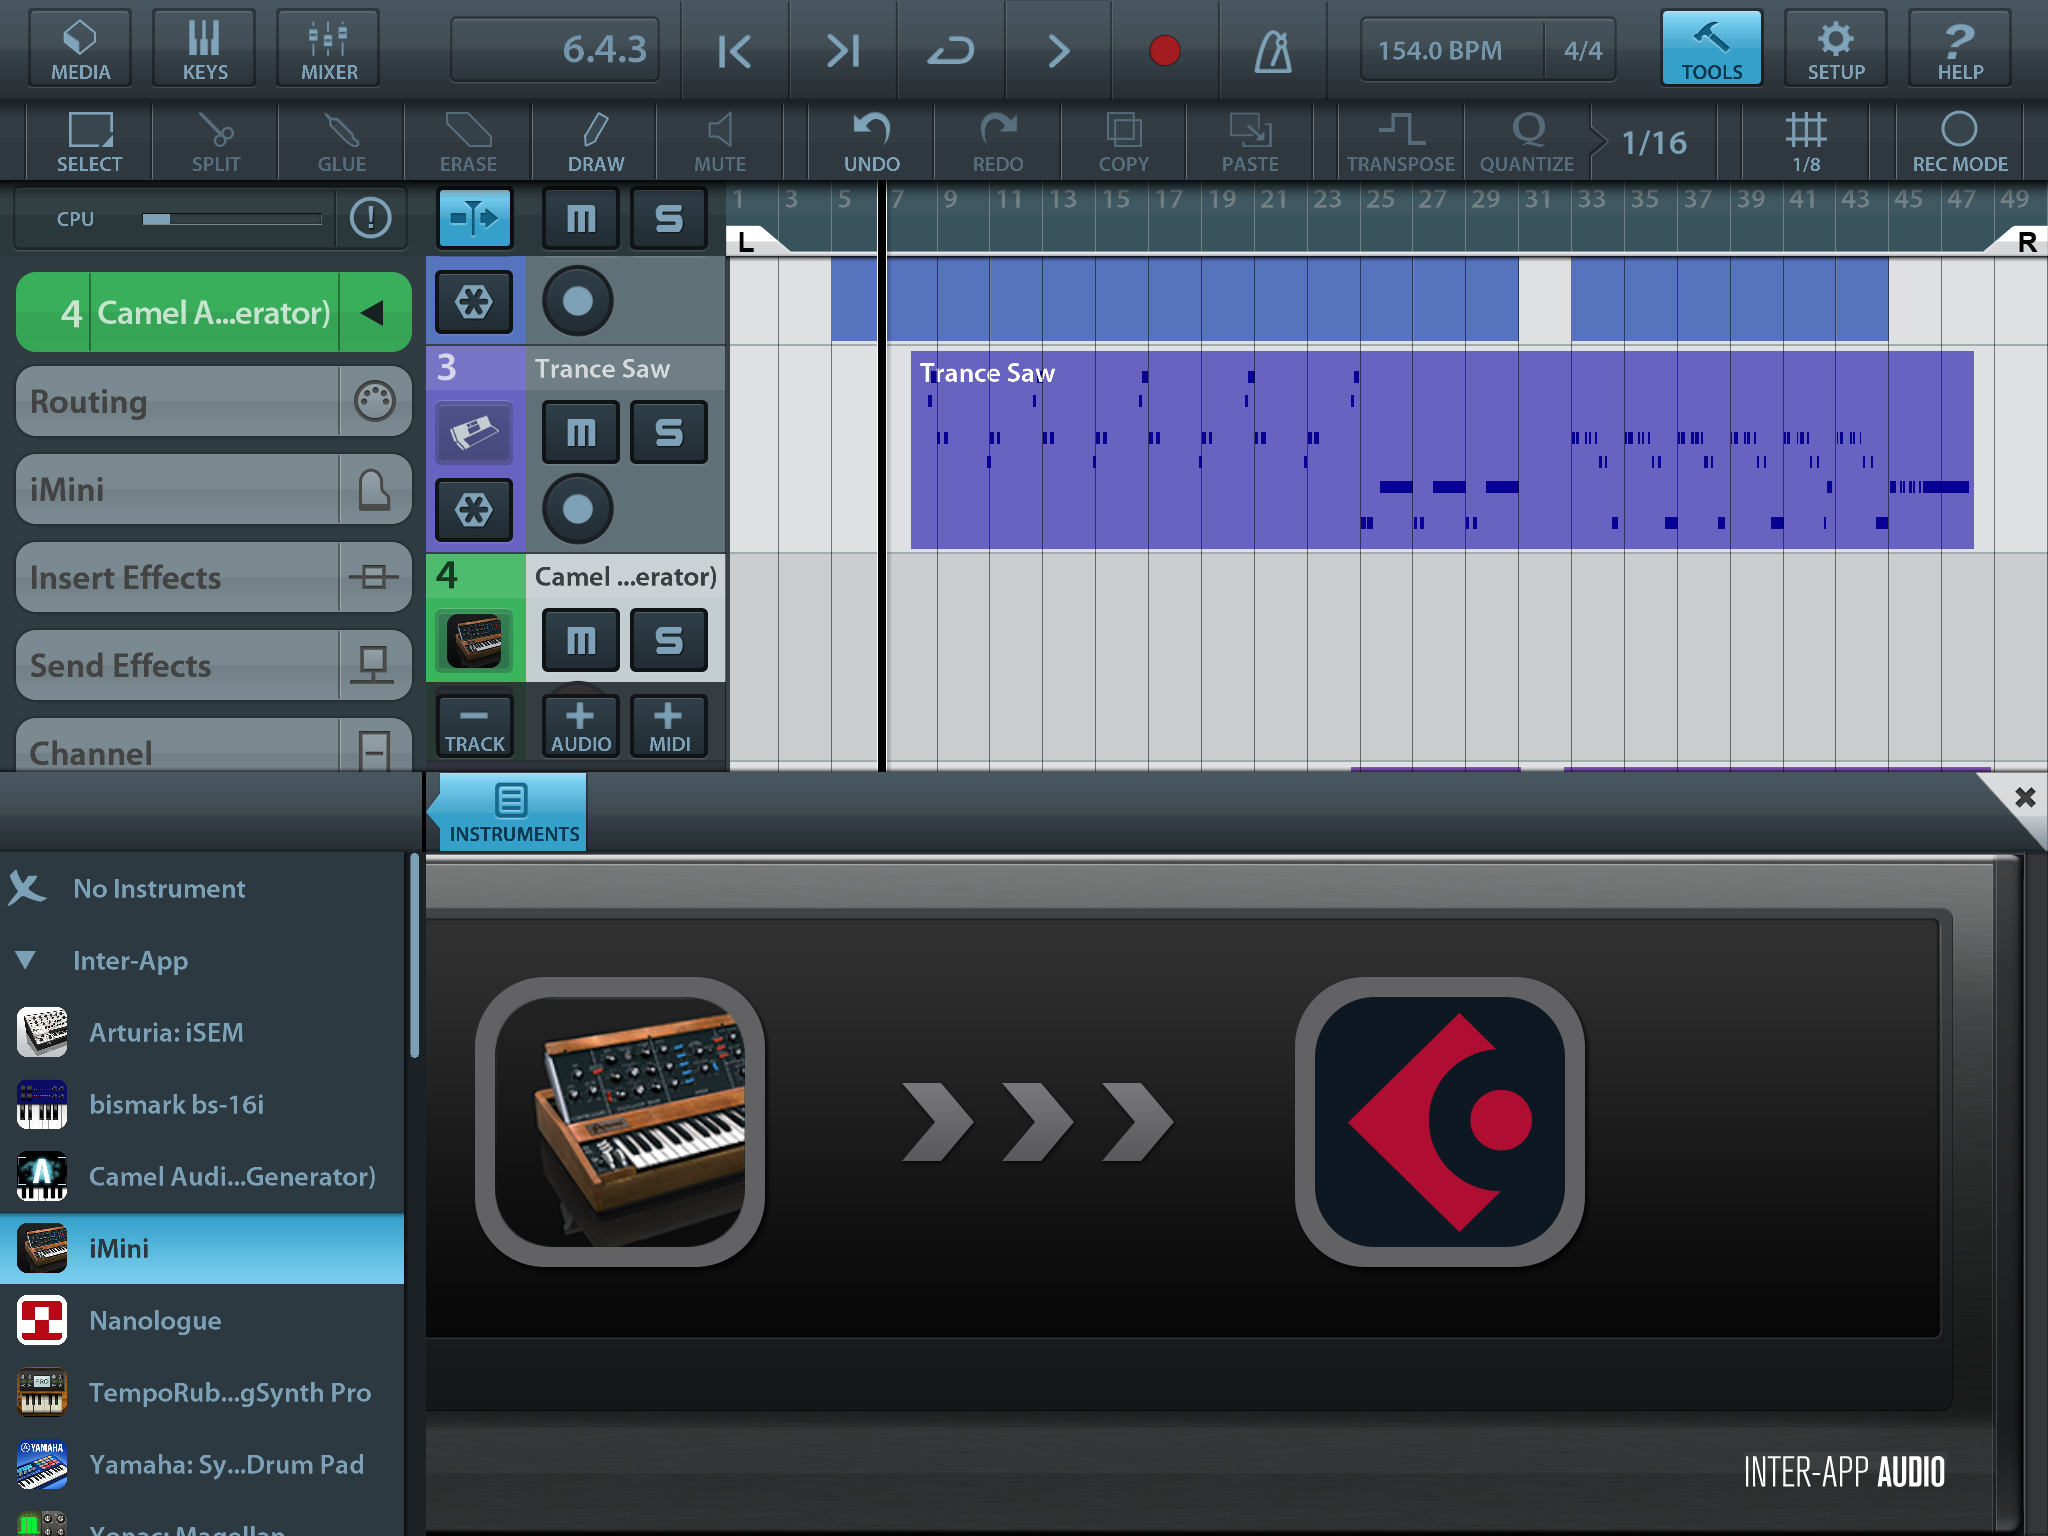Add a new Audio track
Viewport: 2048px width, 1536px height.
581,726
